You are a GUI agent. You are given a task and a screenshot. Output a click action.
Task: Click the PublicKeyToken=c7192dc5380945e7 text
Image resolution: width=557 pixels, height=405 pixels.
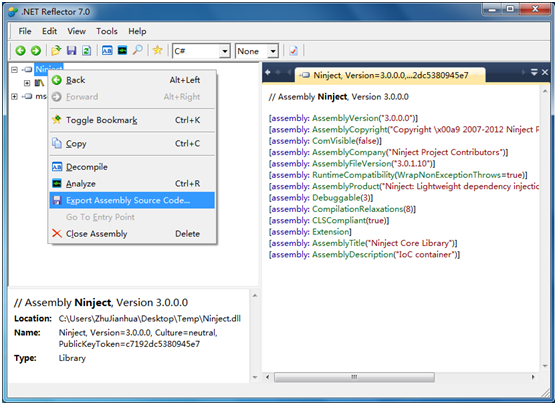click(129, 344)
